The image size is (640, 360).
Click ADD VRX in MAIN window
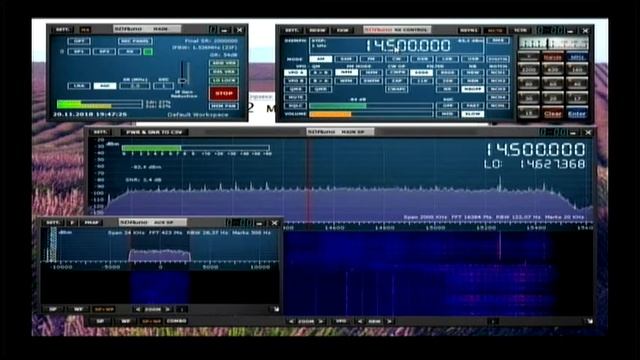point(224,63)
